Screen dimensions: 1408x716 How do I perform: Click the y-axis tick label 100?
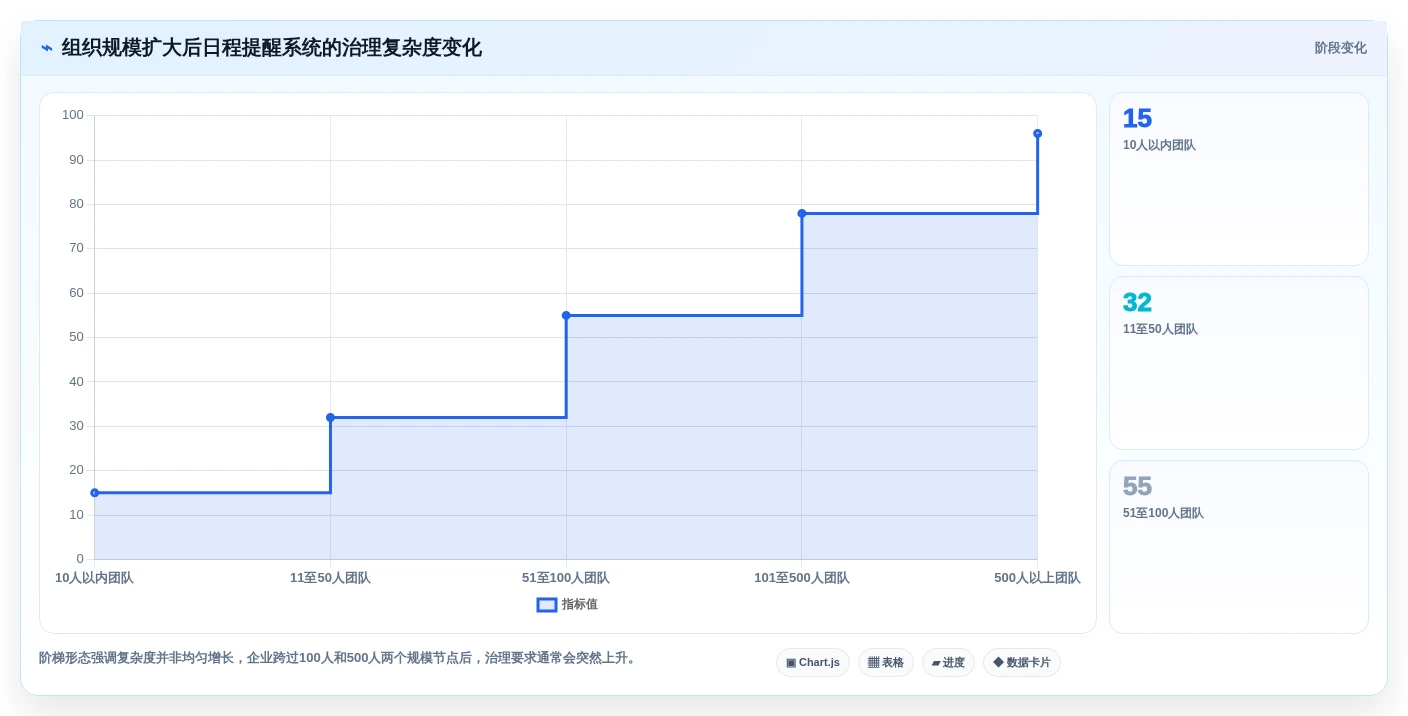pyautogui.click(x=73, y=115)
